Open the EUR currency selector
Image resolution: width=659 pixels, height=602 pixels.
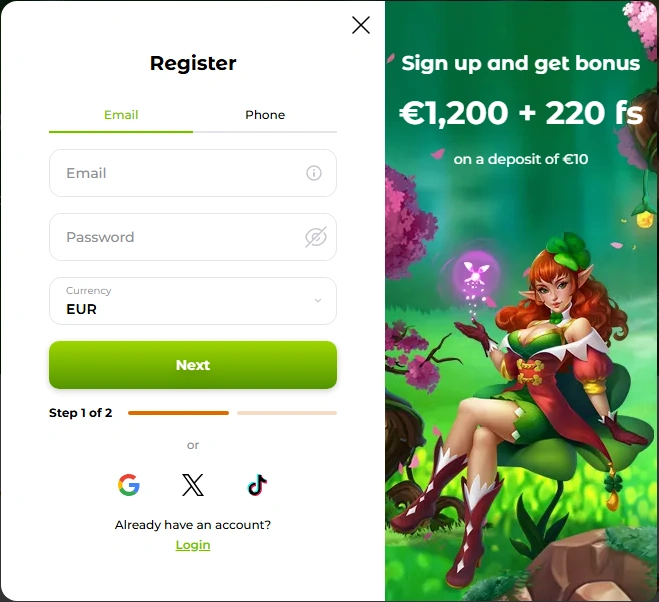click(193, 301)
